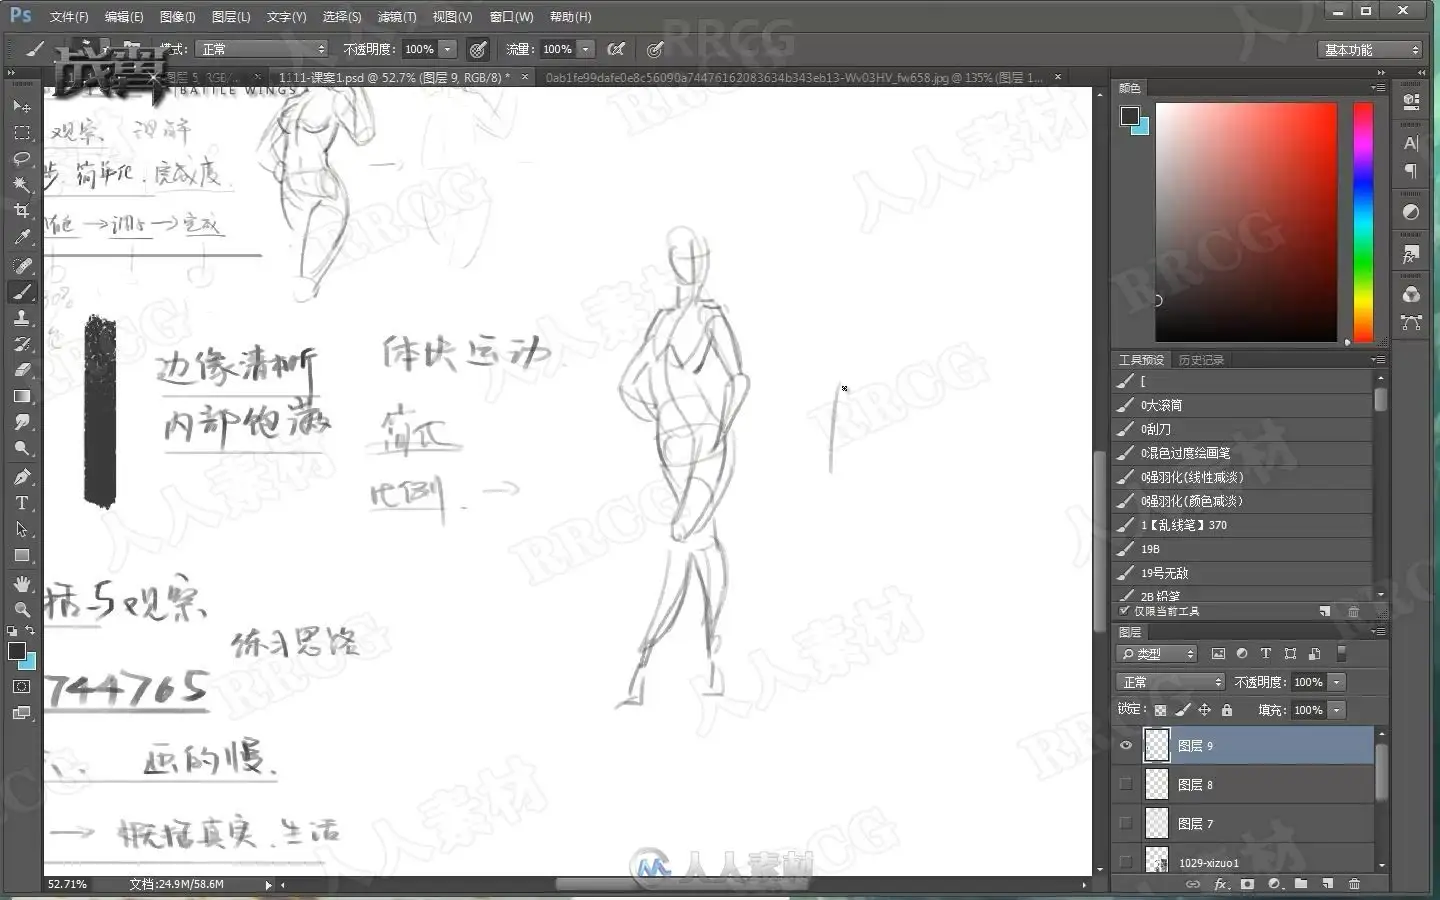Screen dimensions: 1440x900
Task: Toggle lock position
Action: pos(1204,710)
